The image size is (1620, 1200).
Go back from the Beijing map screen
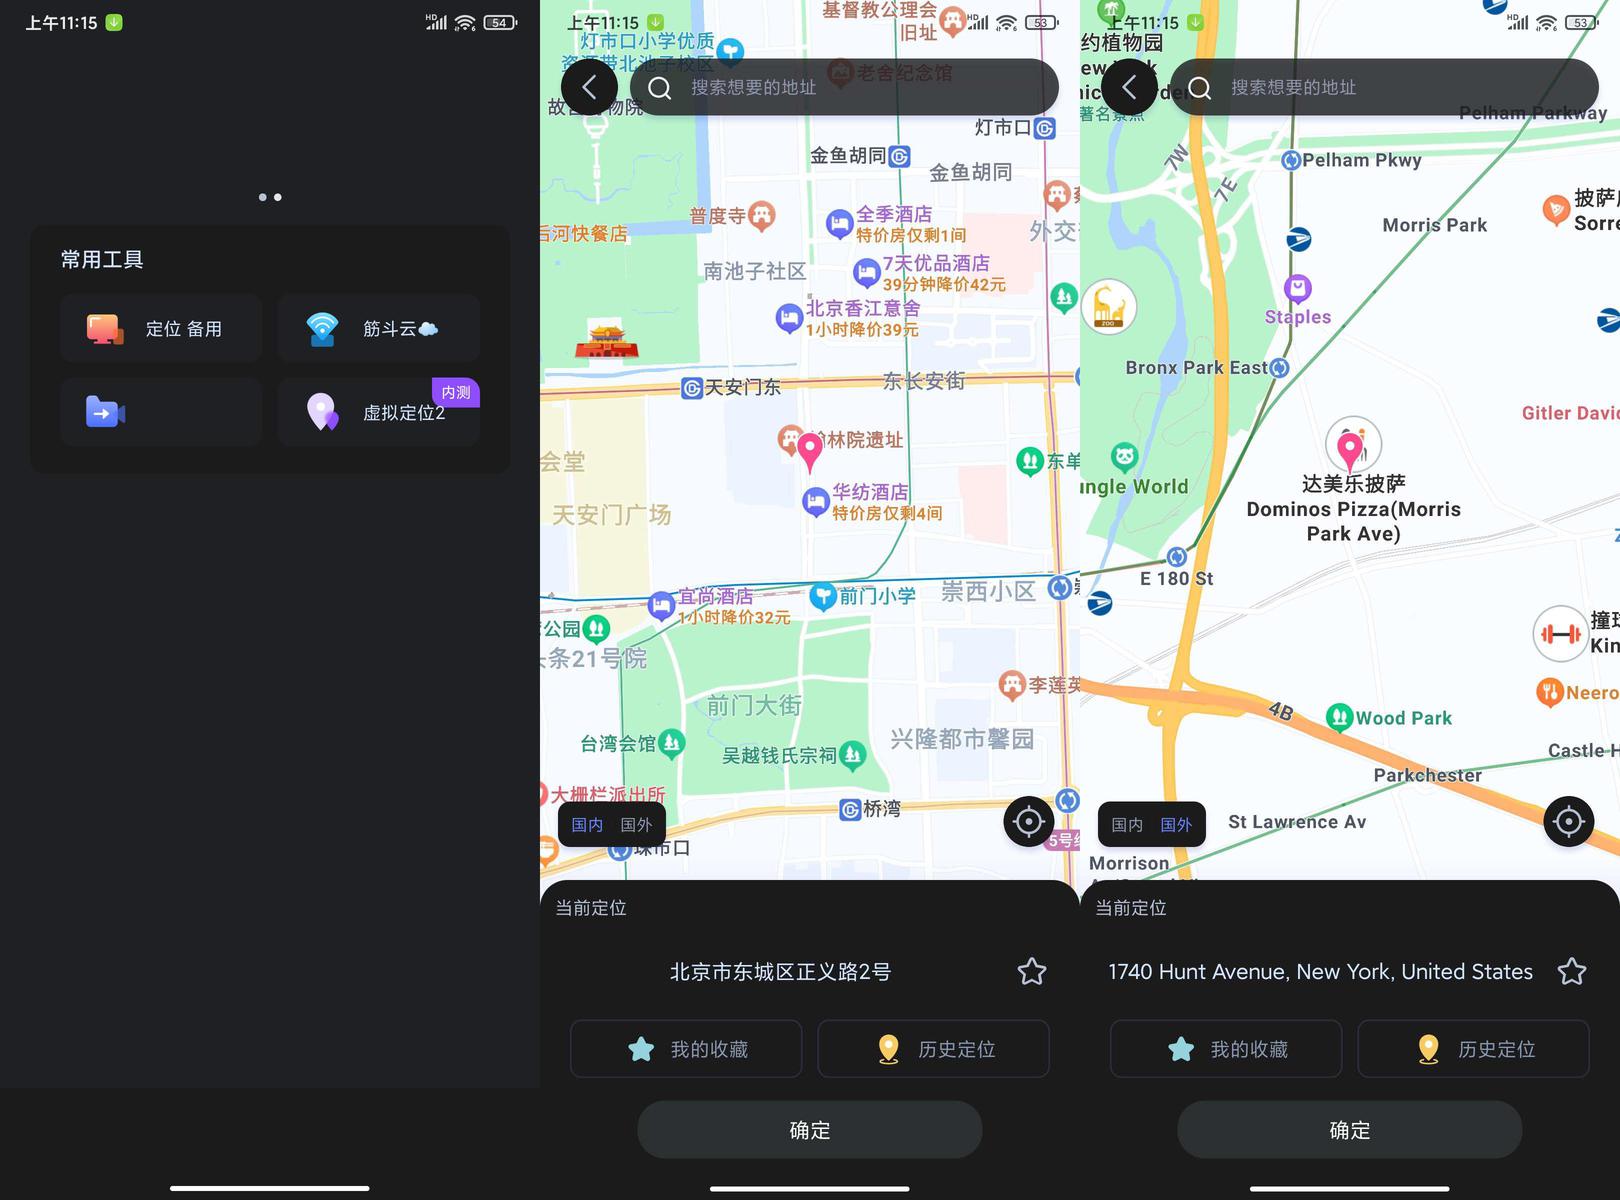pyautogui.click(x=589, y=88)
